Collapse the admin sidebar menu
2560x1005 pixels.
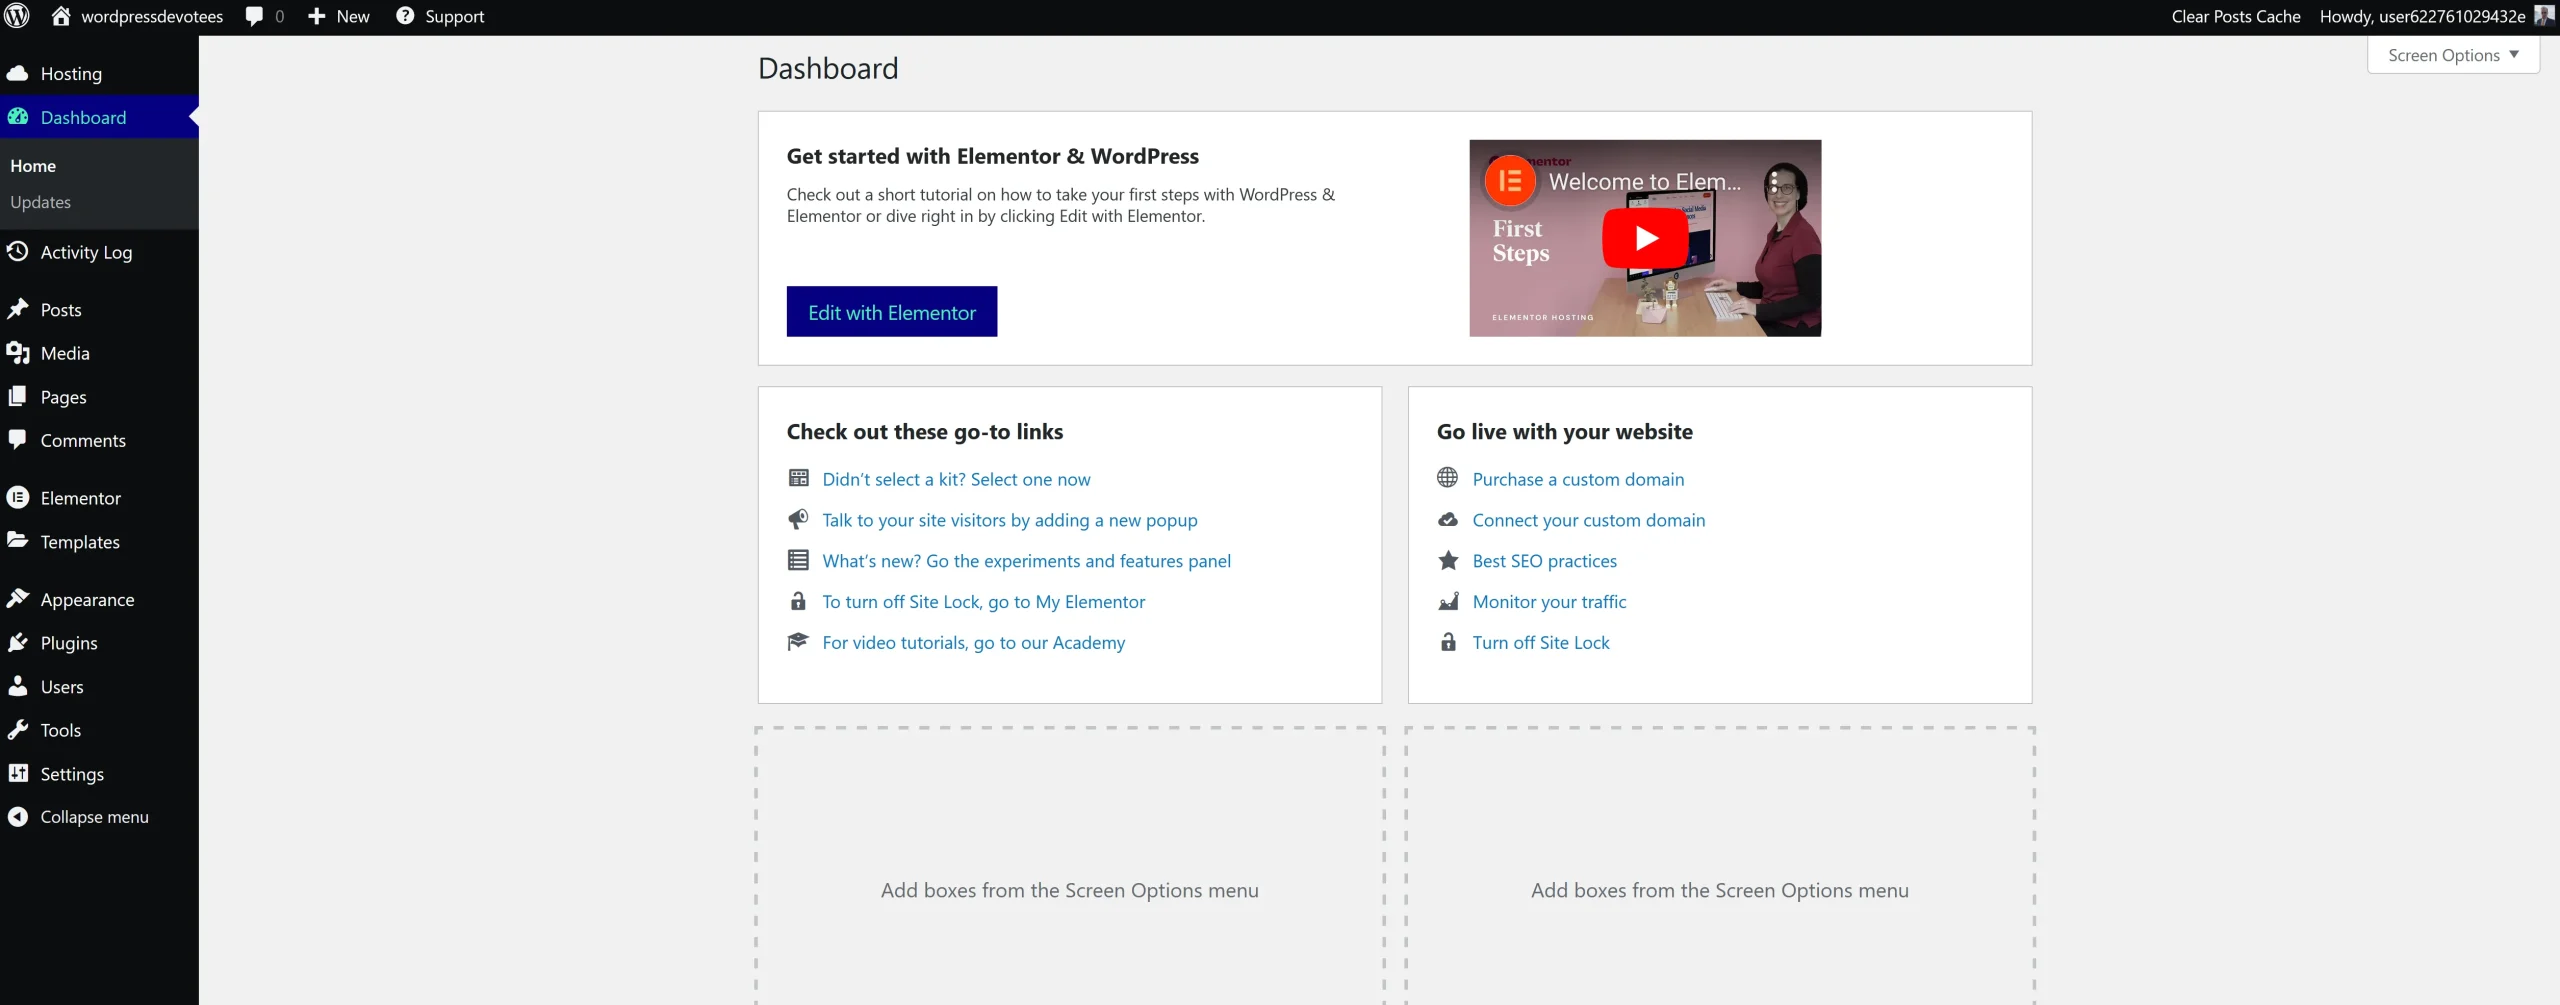(93, 816)
